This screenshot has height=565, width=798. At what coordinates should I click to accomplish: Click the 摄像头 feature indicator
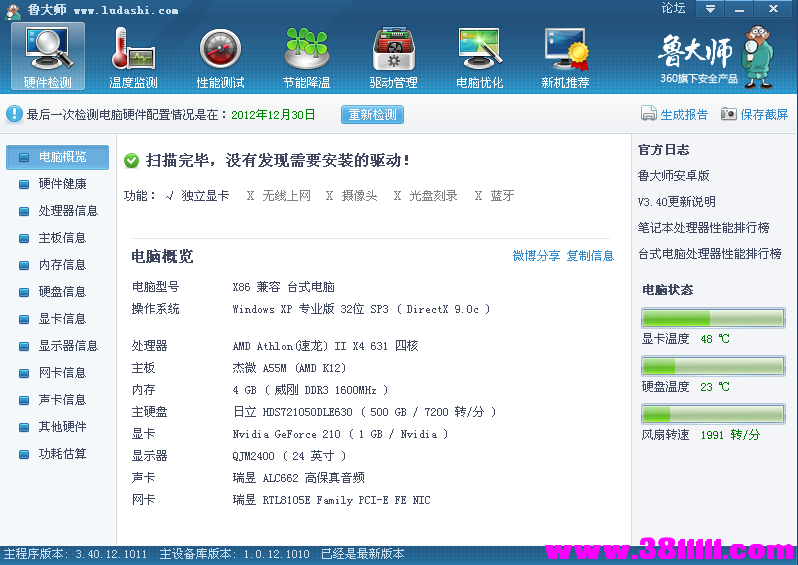352,195
